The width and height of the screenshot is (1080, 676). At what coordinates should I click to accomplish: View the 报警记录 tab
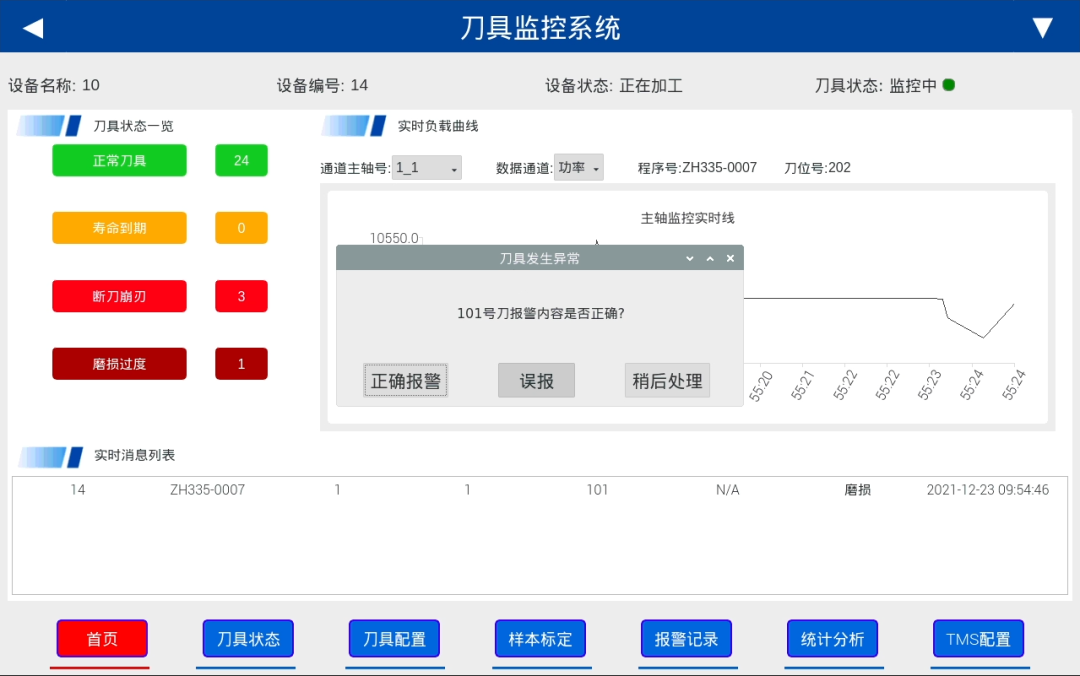[x=686, y=639]
